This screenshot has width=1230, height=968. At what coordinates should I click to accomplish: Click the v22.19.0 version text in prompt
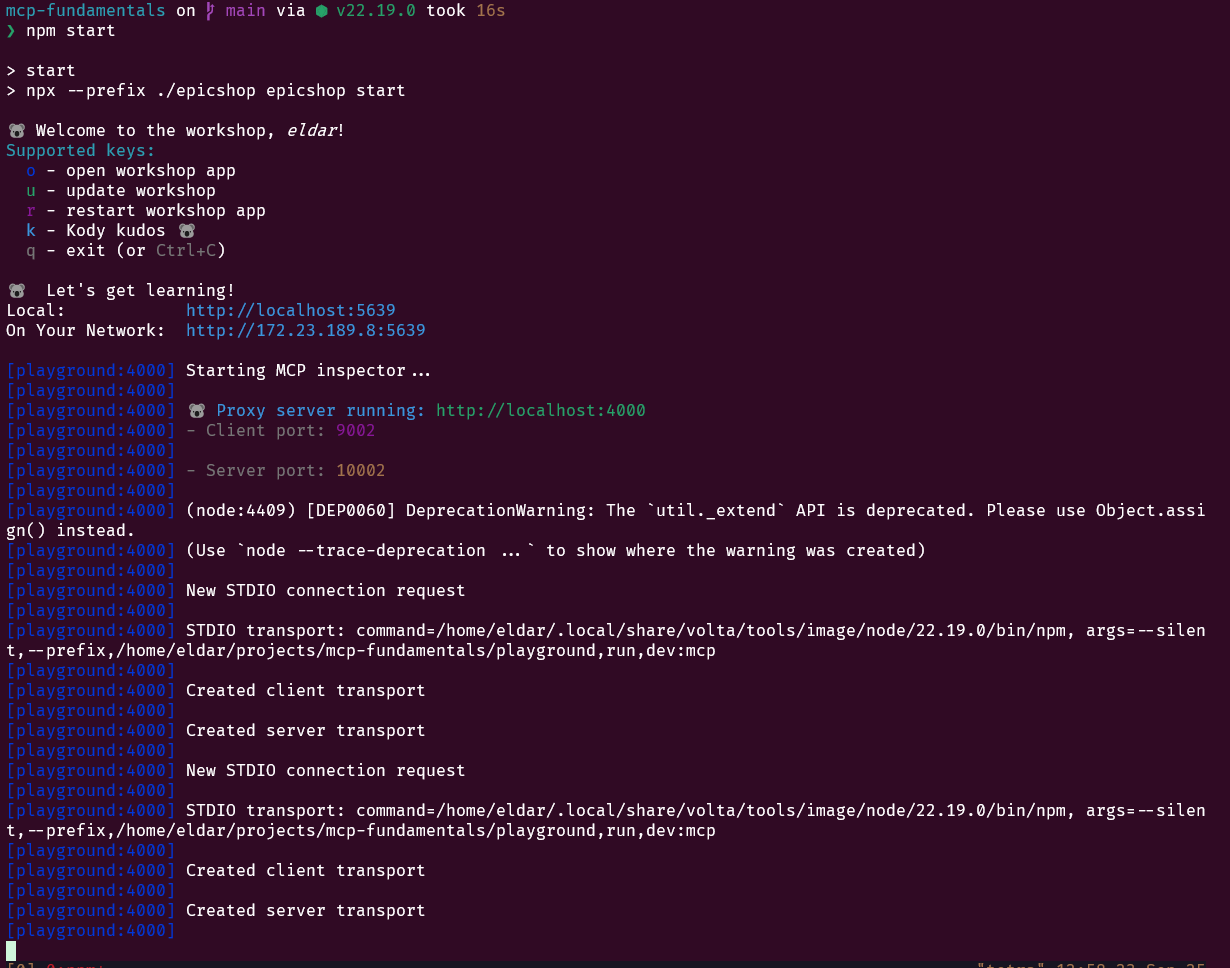tap(375, 11)
